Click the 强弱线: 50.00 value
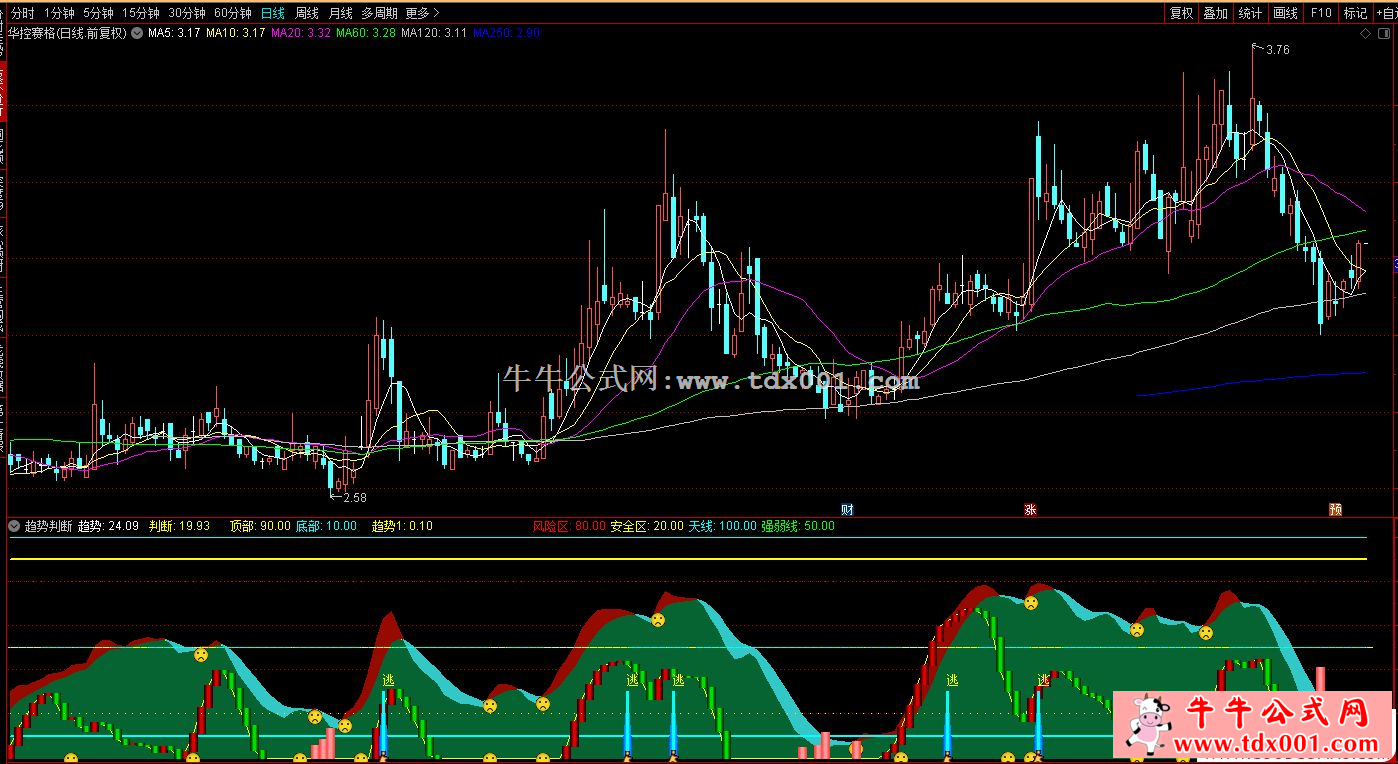This screenshot has height=764, width=1398. pos(798,525)
